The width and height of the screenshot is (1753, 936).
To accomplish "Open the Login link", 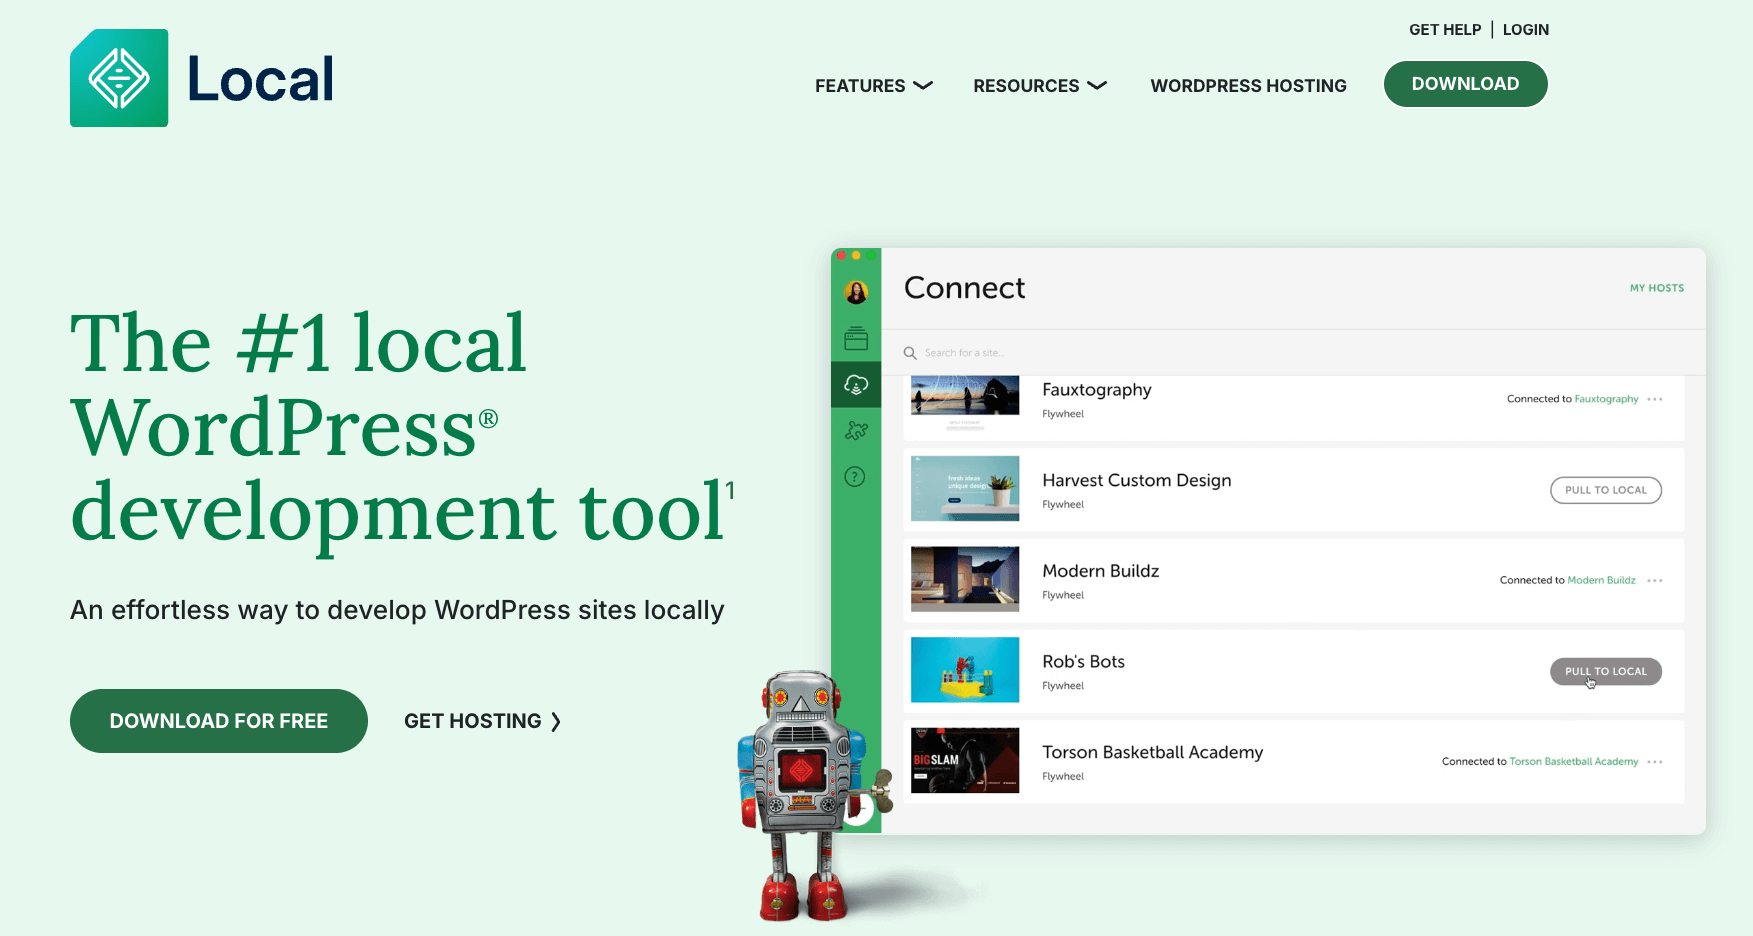I will click(1525, 30).
